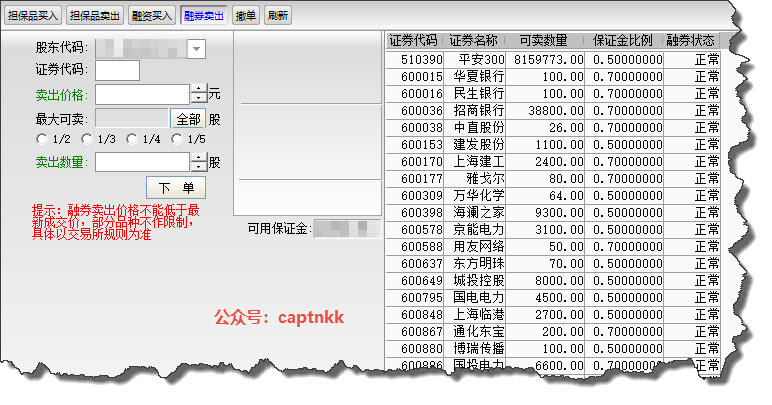Select the 东方明珠 row
This screenshot has width=772, height=405.
click(553, 264)
